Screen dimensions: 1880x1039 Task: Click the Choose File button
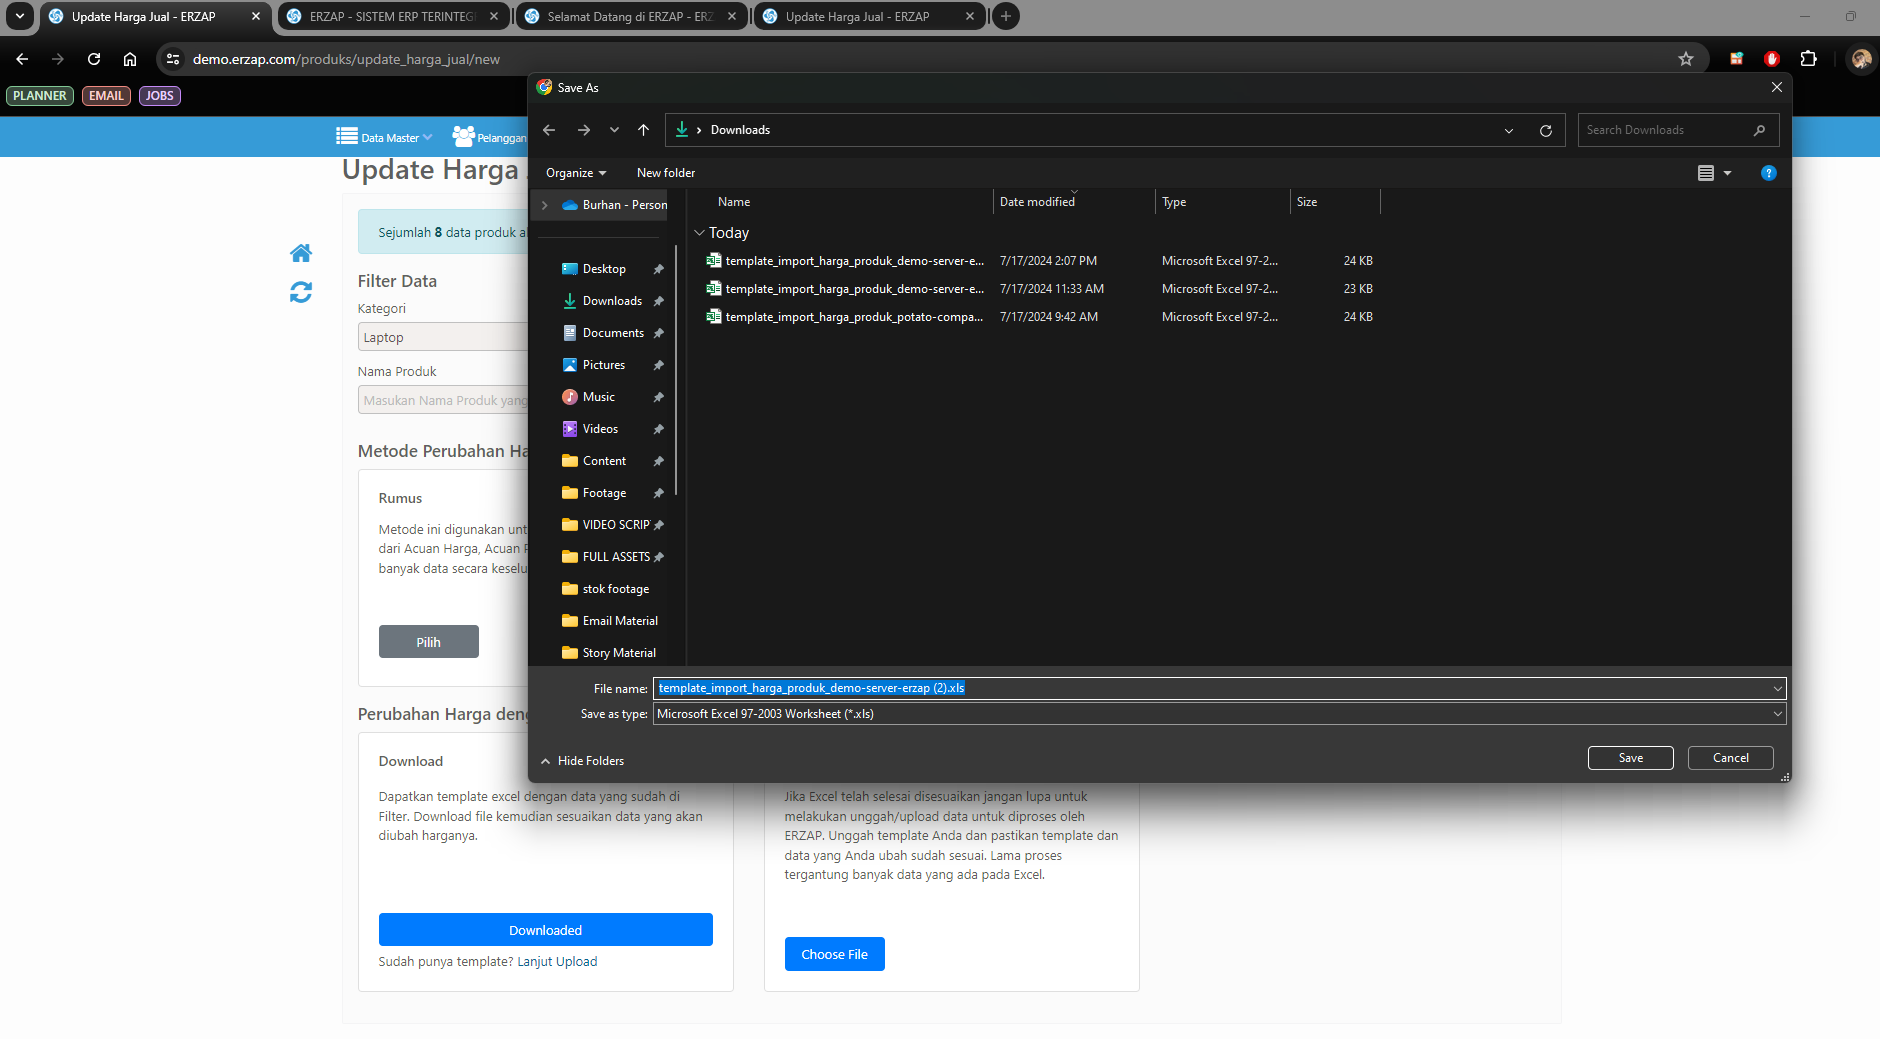[x=835, y=954]
